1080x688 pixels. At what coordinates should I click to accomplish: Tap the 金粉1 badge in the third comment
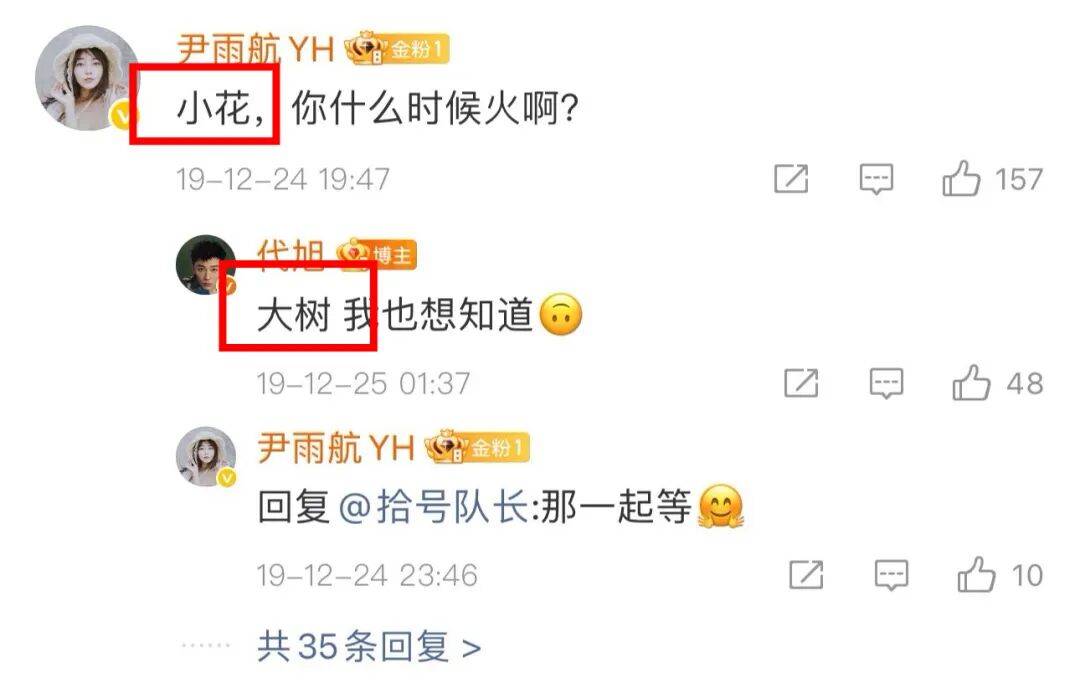[477, 448]
